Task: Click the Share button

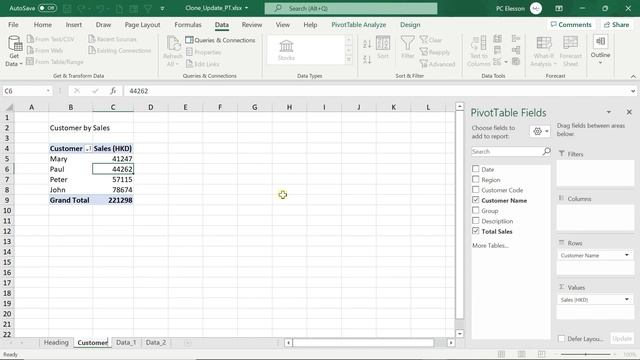Action: (617, 24)
